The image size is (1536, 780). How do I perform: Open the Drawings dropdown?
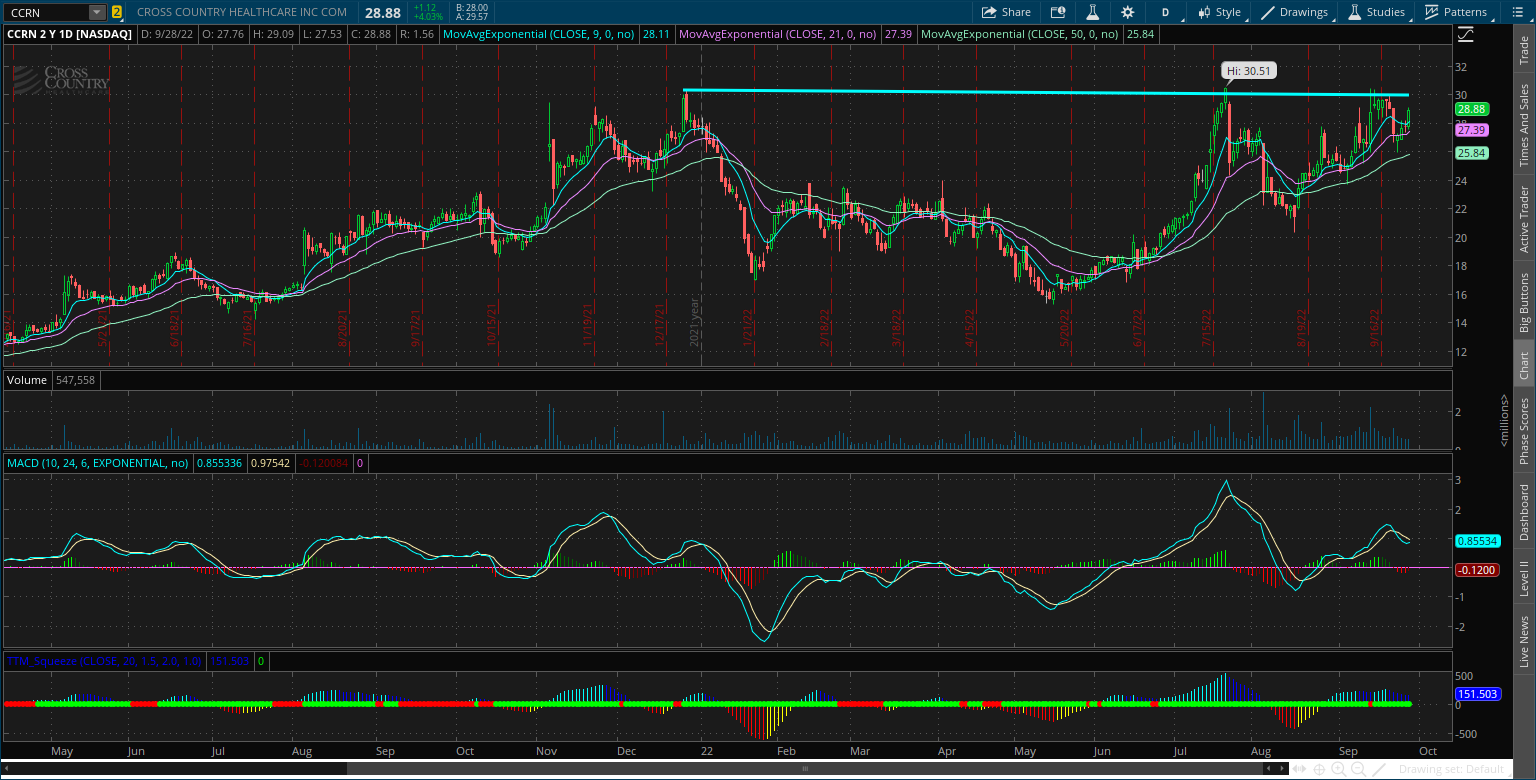[1296, 12]
